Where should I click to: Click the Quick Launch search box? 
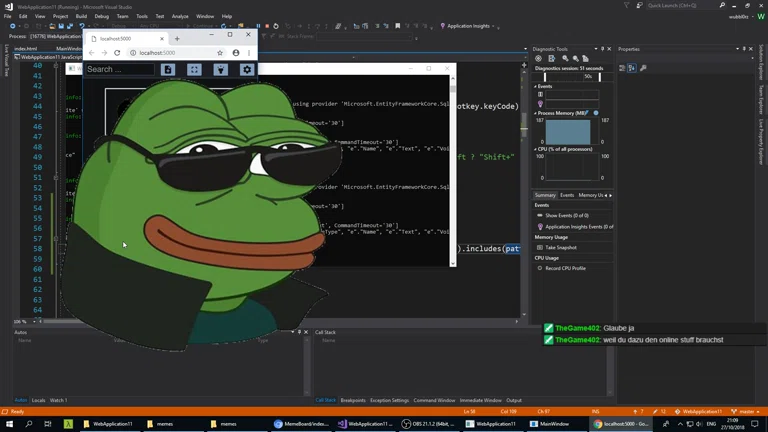tap(686, 5)
